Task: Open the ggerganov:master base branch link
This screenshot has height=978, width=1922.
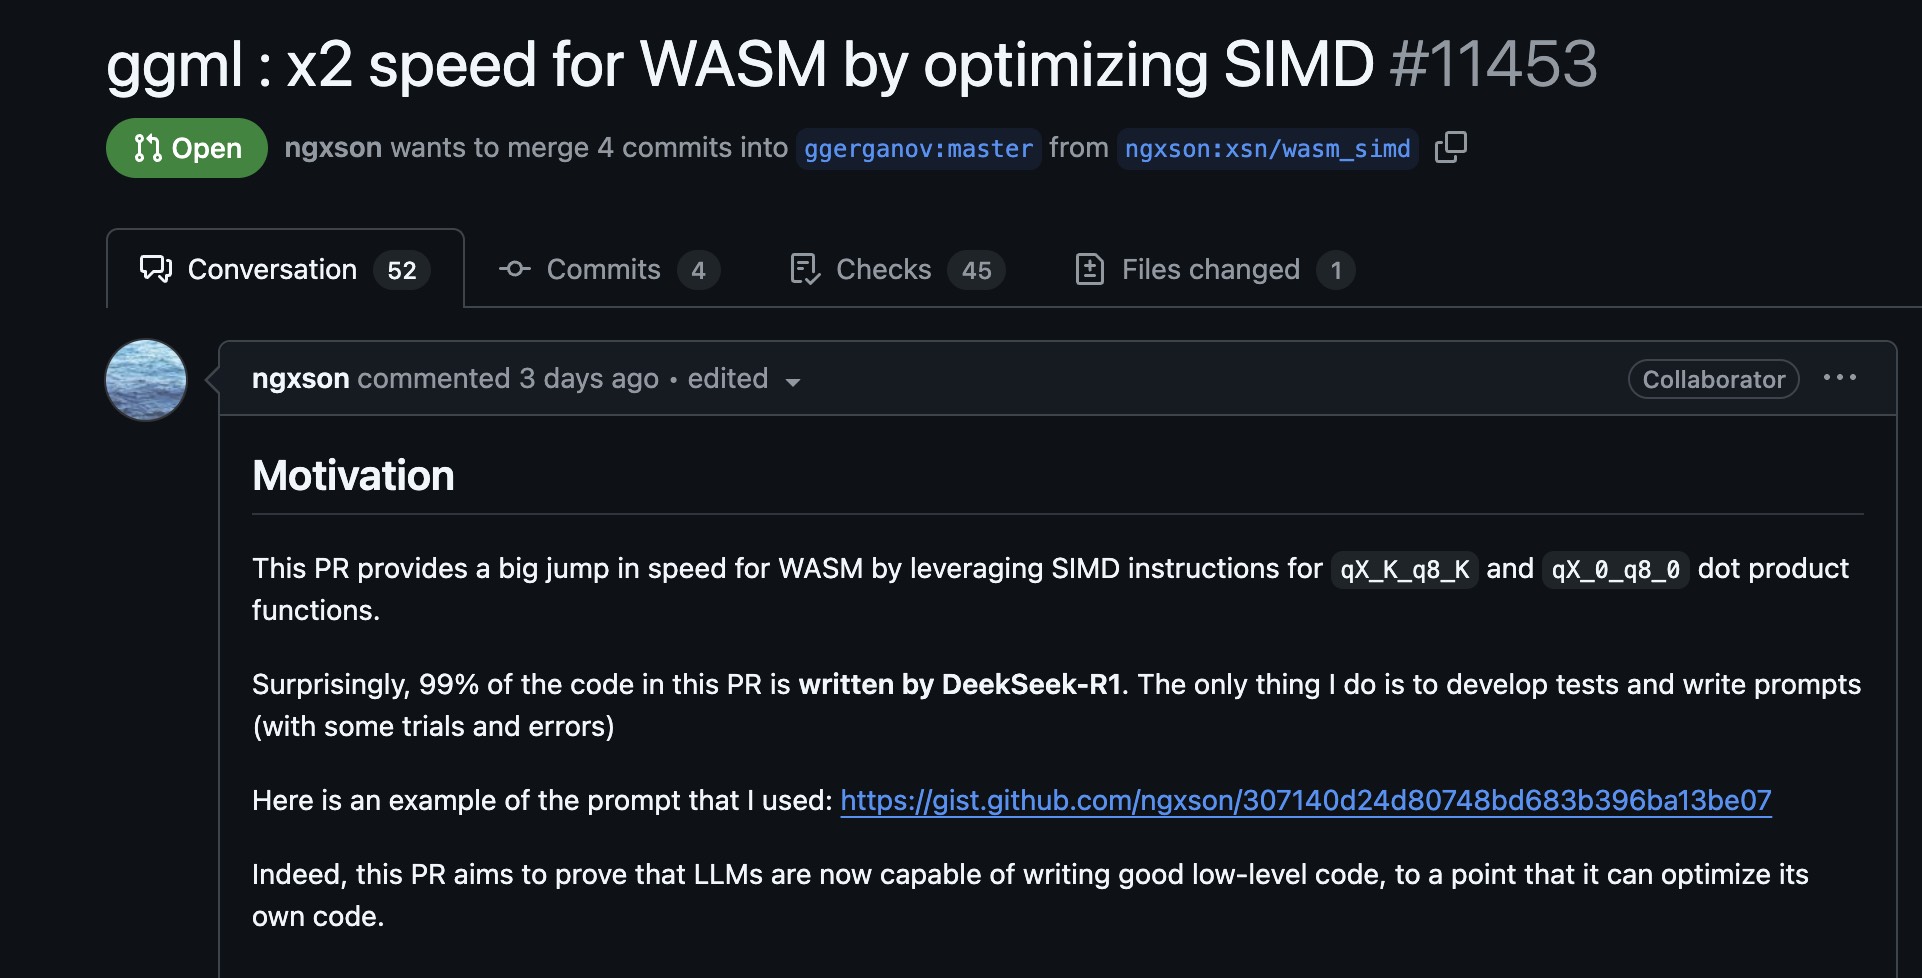Action: 918,149
